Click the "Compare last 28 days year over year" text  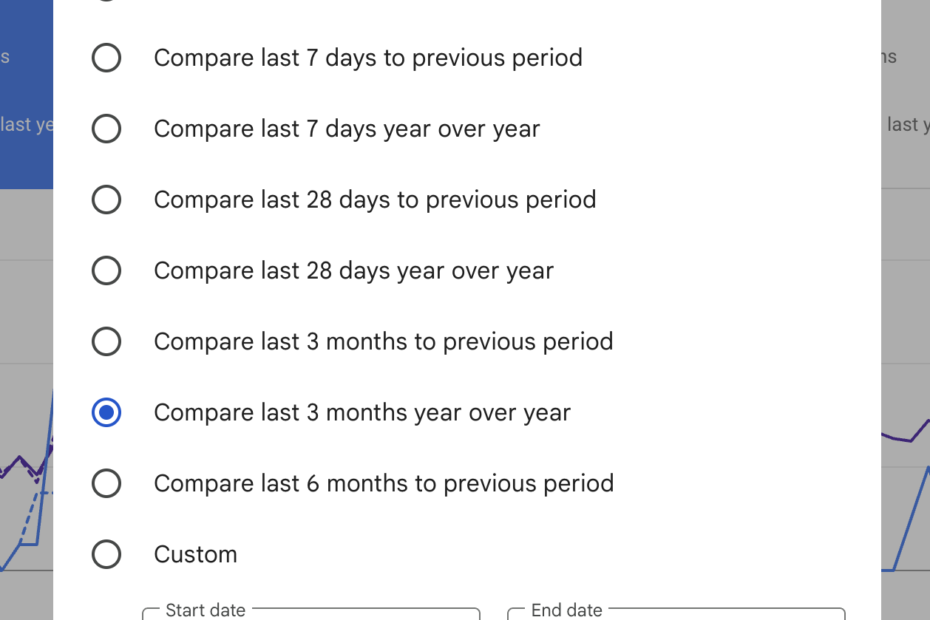coord(353,271)
